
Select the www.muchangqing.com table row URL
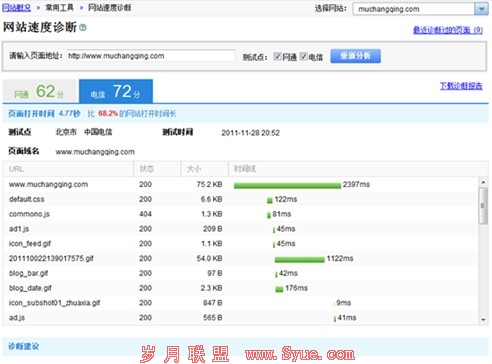point(48,184)
